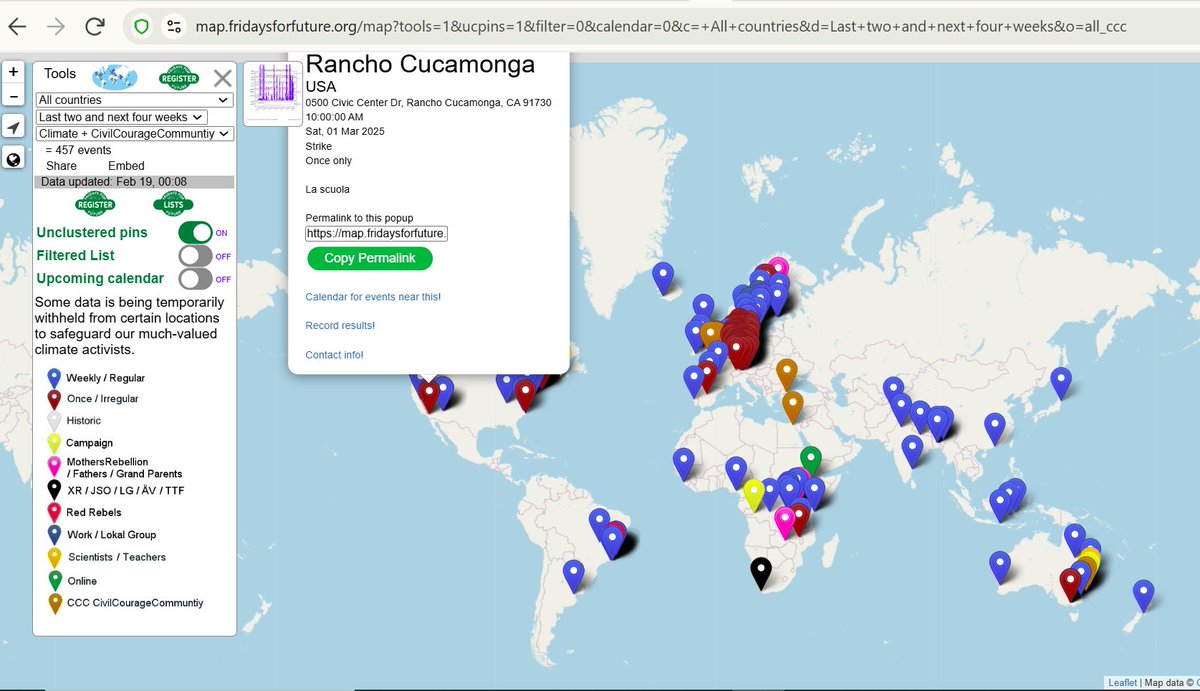Toggle Unclustered pins switch off
Screen dimensions: 1200x691
[195, 232]
